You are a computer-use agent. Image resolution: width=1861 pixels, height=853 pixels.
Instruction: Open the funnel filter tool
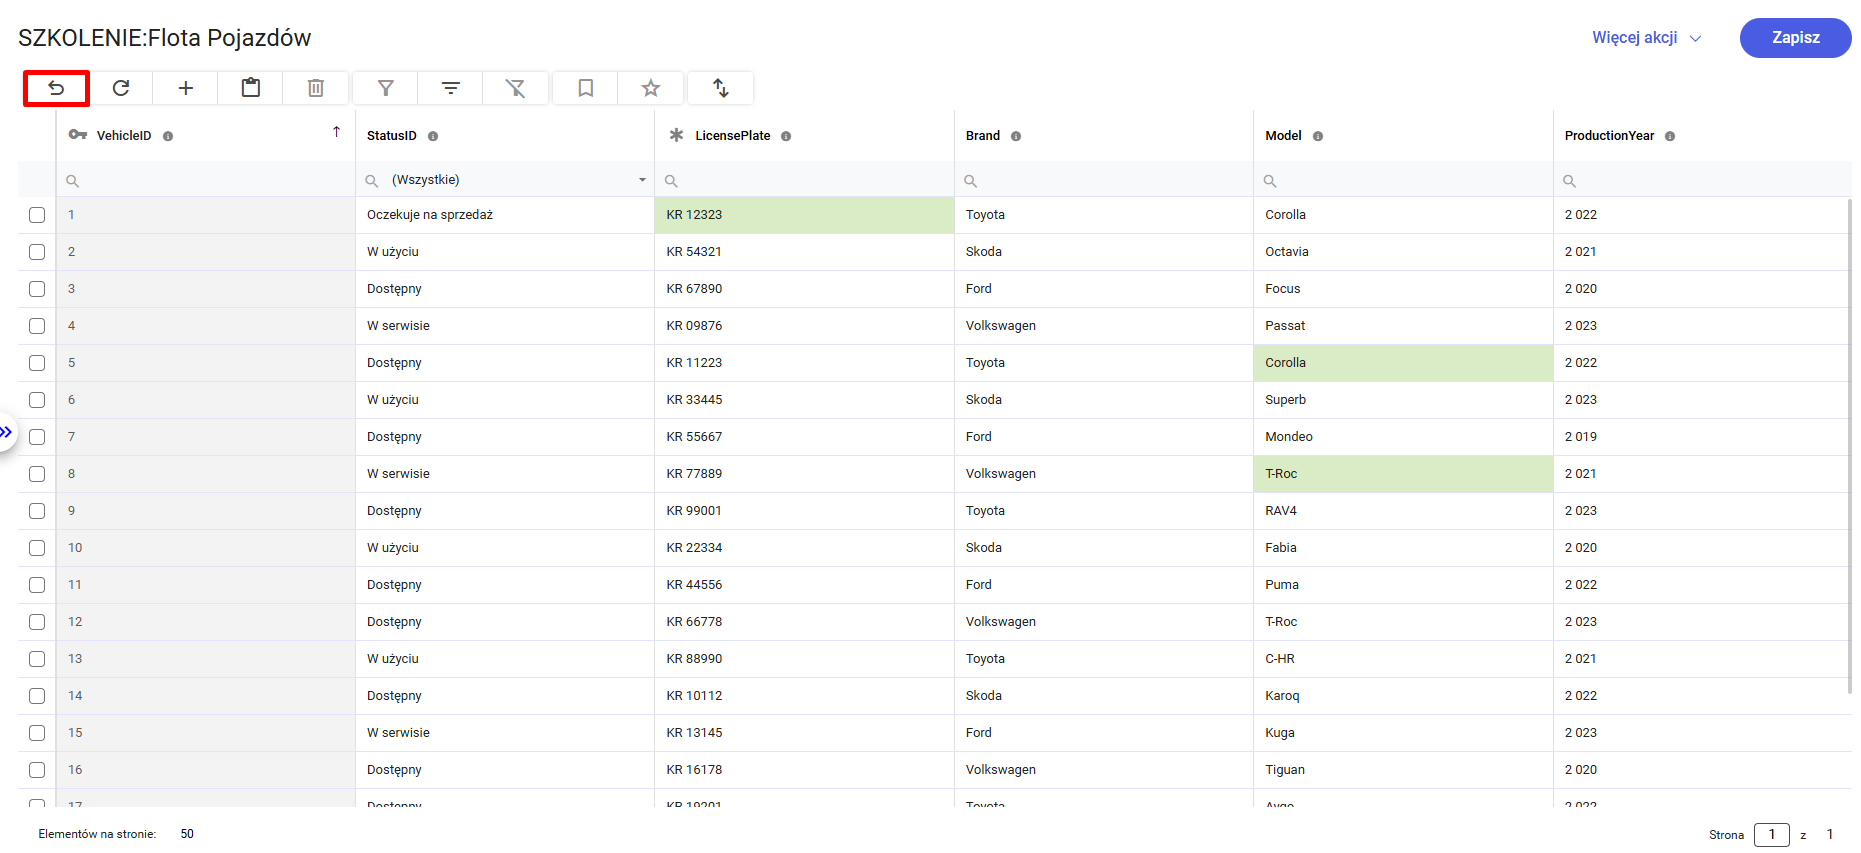pyautogui.click(x=386, y=88)
